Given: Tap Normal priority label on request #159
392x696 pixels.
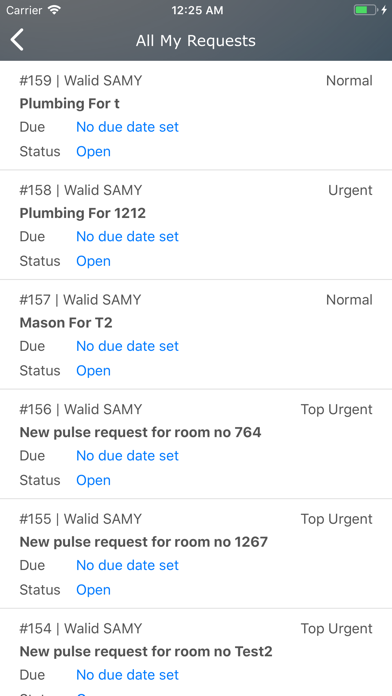Looking at the screenshot, I should (349, 81).
